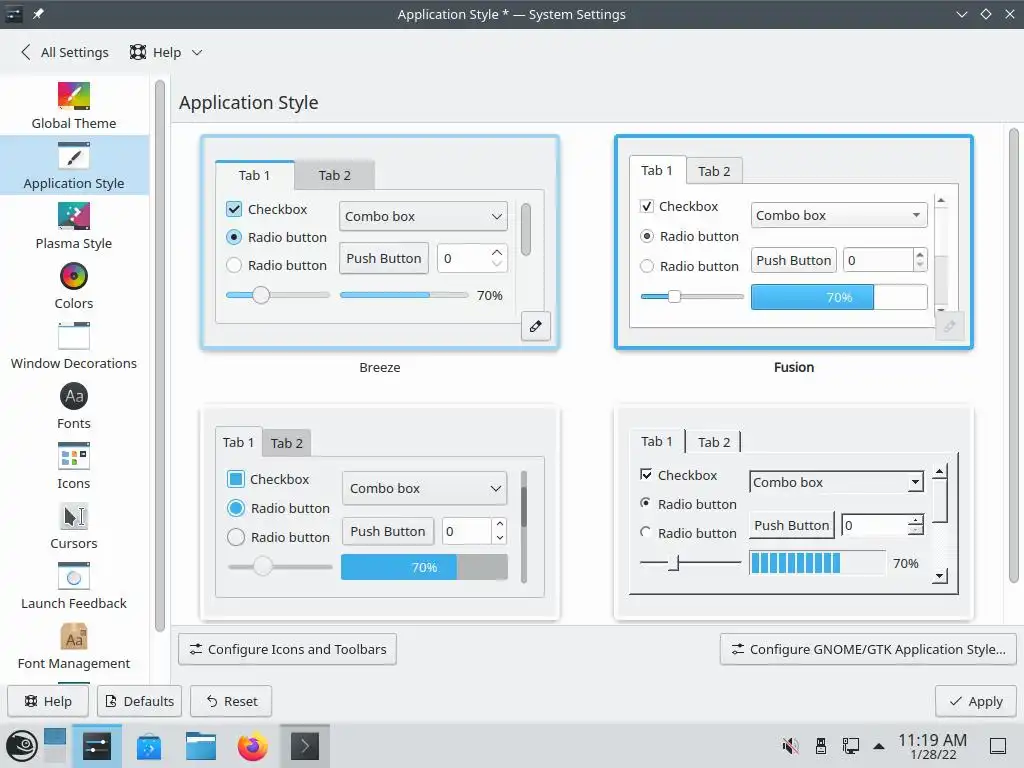Screen dimensions: 1024x768
Task: Open Plasma Style sidebar icon
Action: [x=74, y=216]
